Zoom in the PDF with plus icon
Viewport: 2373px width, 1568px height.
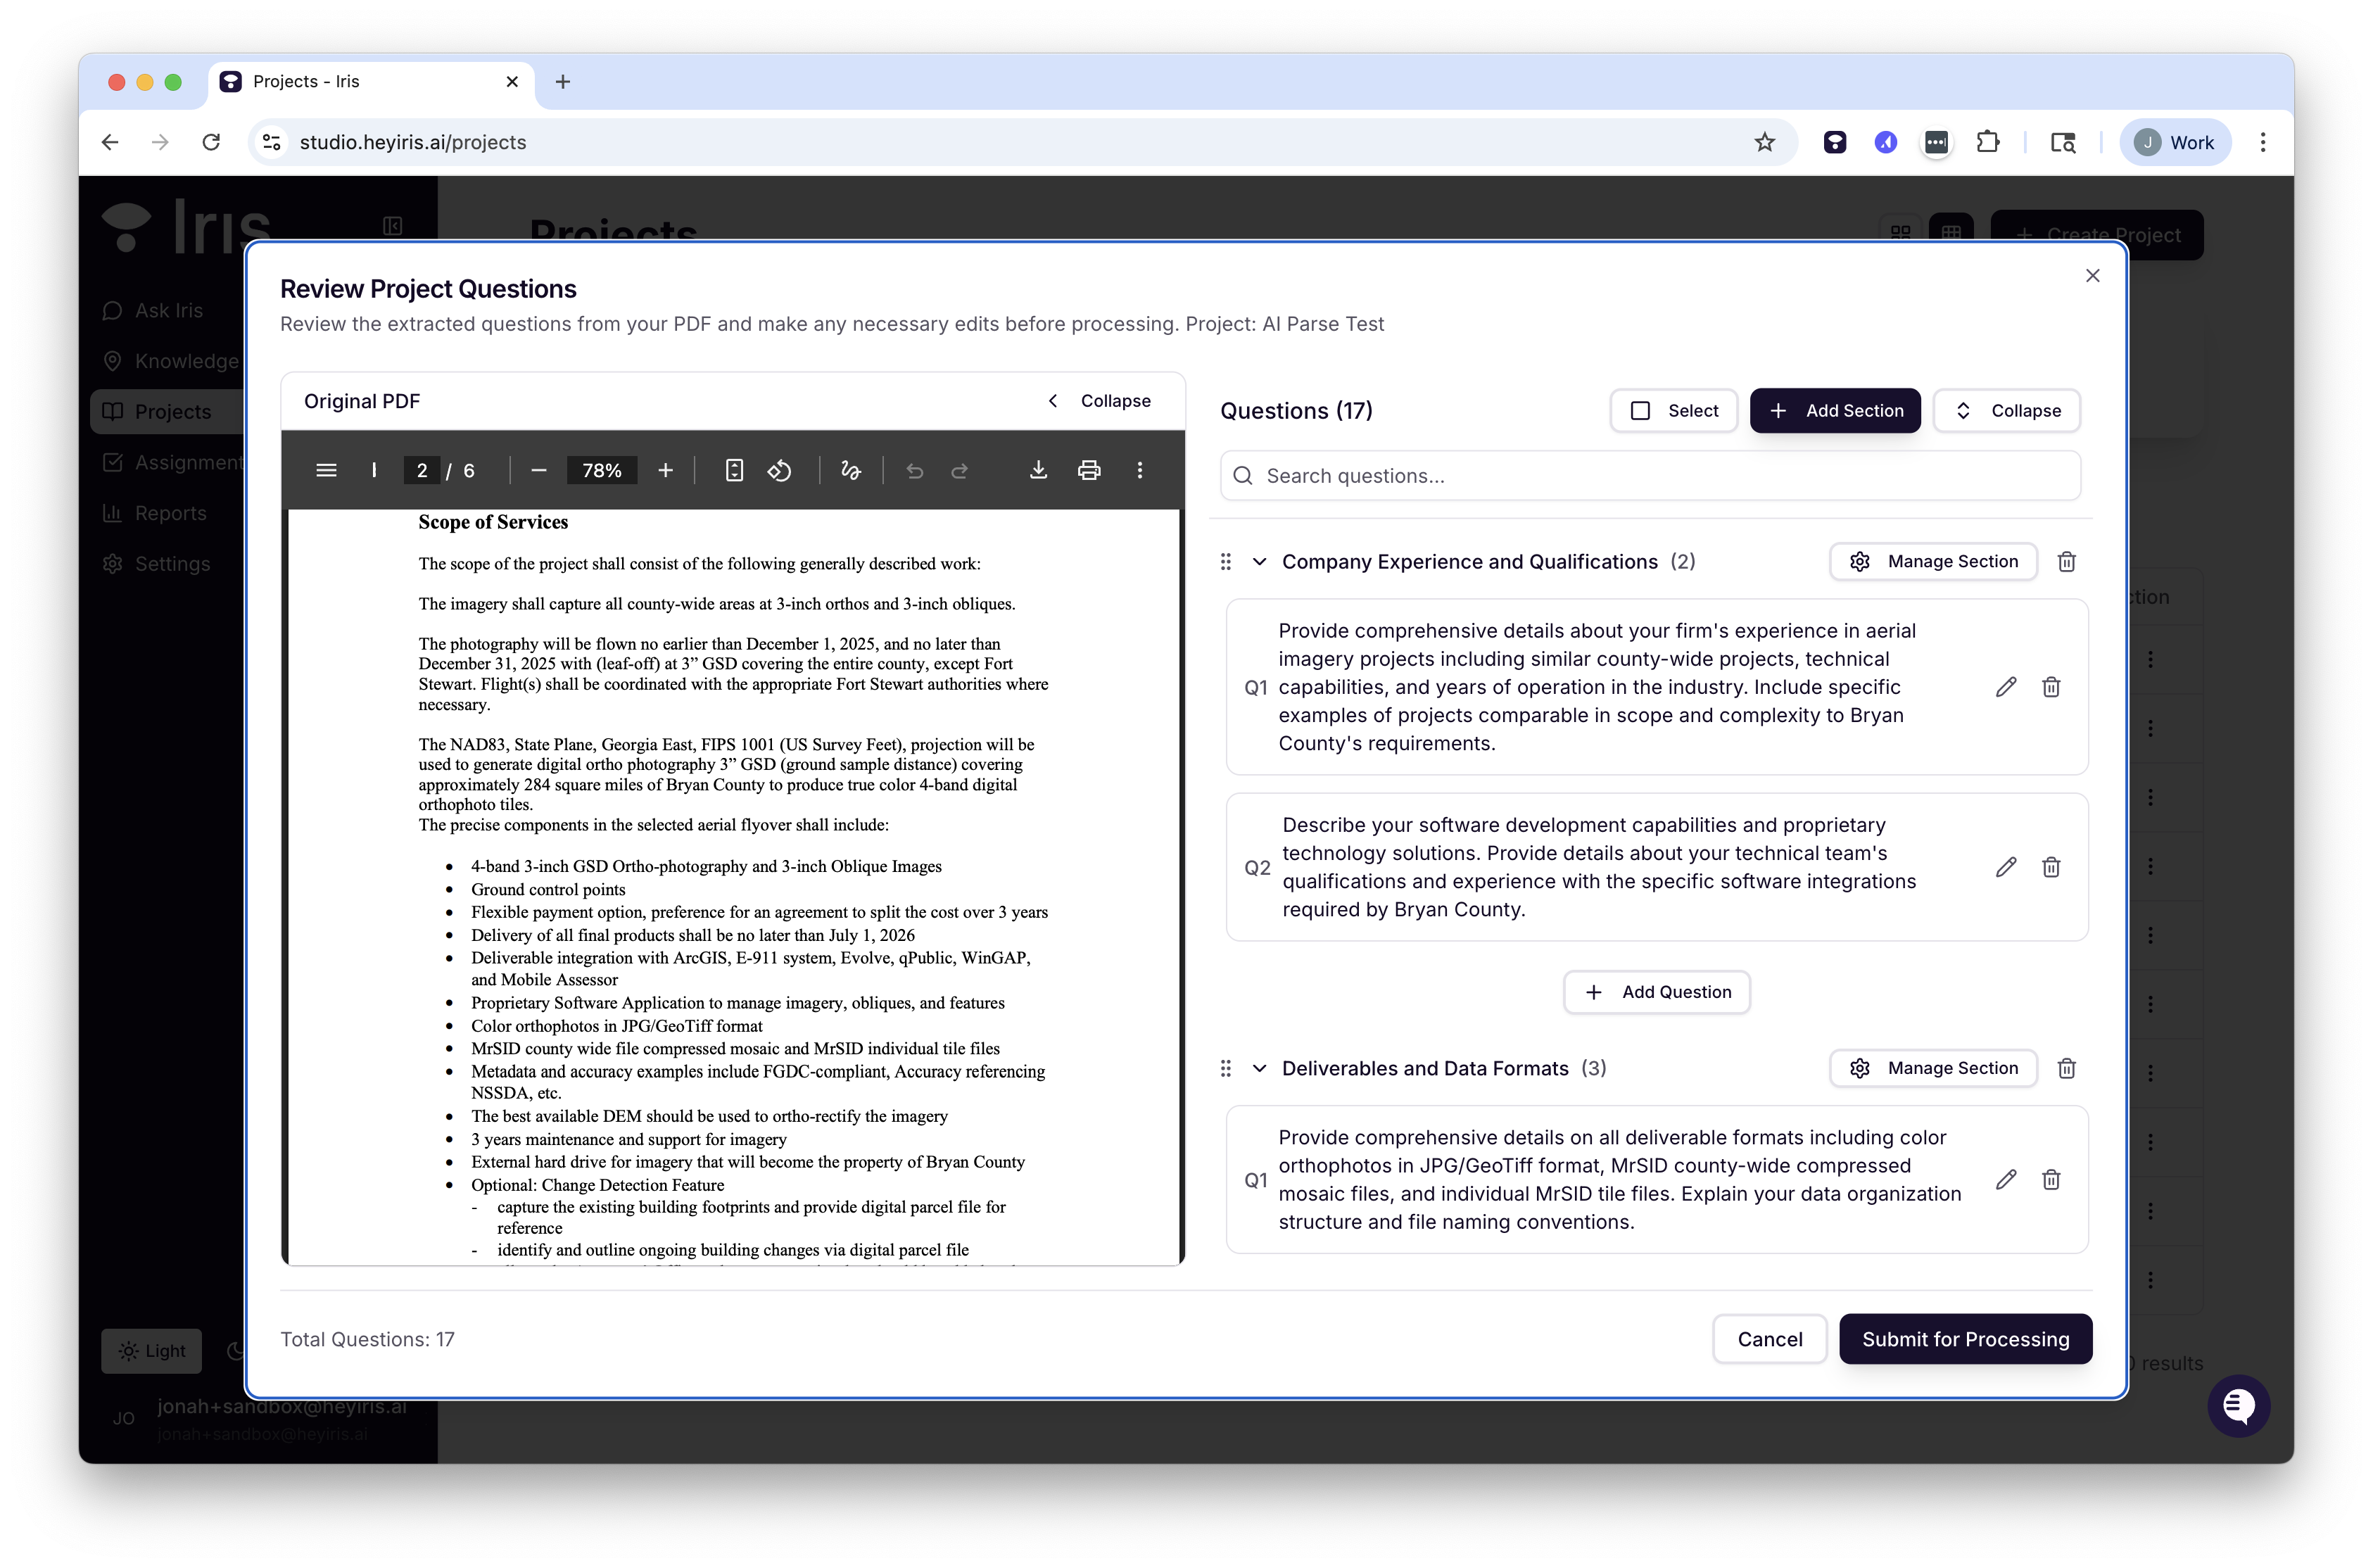pyautogui.click(x=665, y=470)
